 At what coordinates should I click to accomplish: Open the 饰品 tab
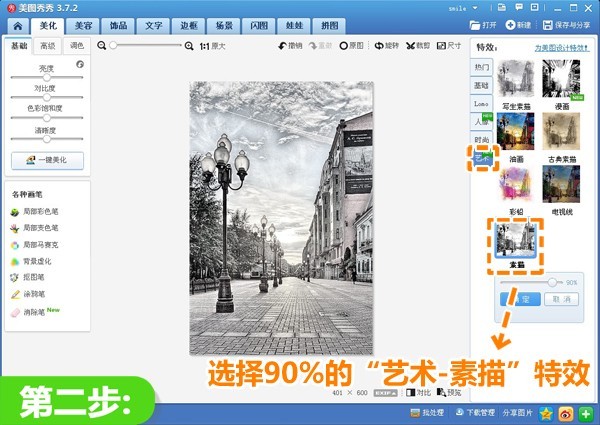click(118, 26)
